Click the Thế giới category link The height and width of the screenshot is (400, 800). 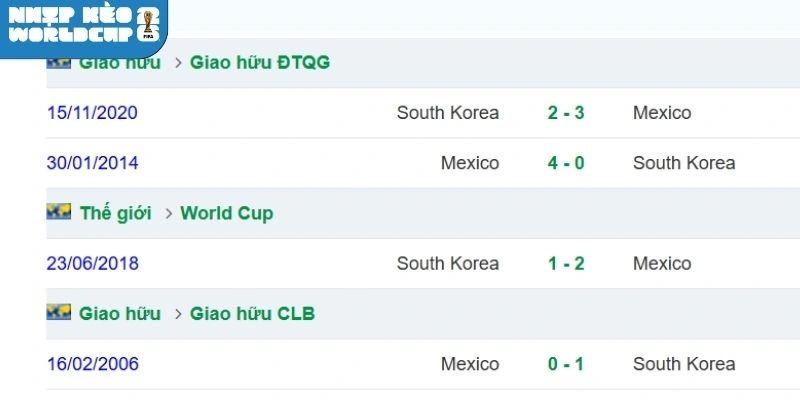[116, 213]
